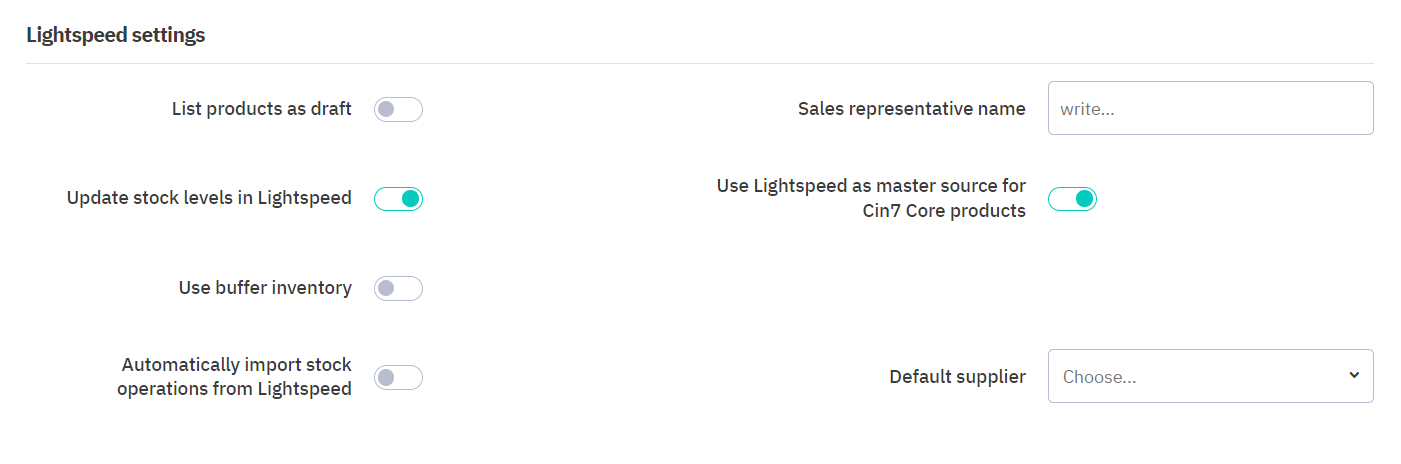Click the teal knob on Update stock toggle
The width and height of the screenshot is (1401, 464).
409,199
